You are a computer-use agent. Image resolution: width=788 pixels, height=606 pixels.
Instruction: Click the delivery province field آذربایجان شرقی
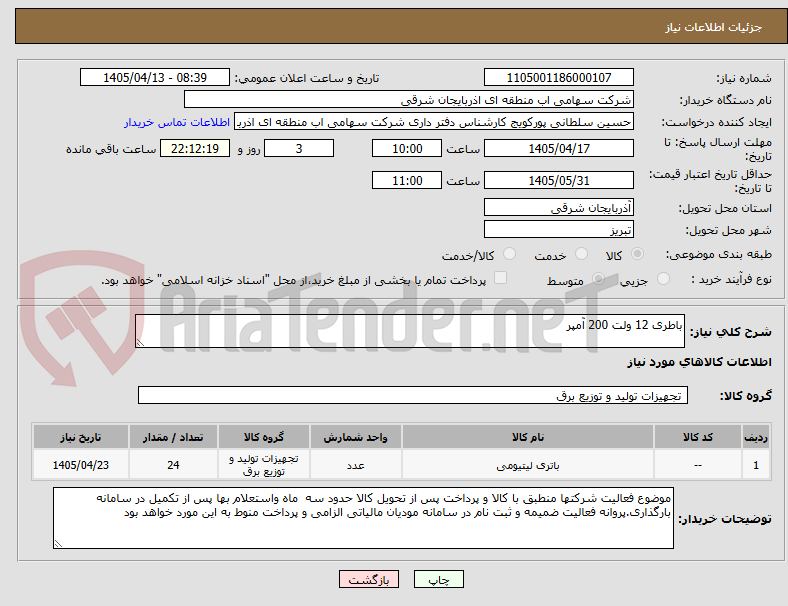(558, 207)
